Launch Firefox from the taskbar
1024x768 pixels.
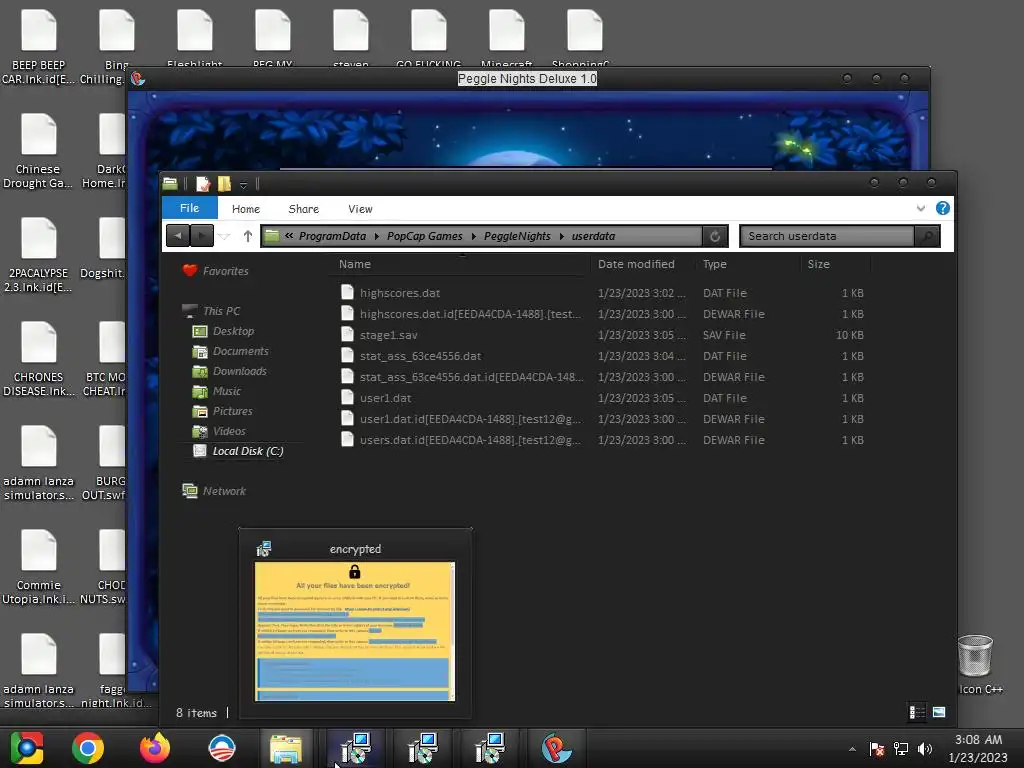(155, 748)
